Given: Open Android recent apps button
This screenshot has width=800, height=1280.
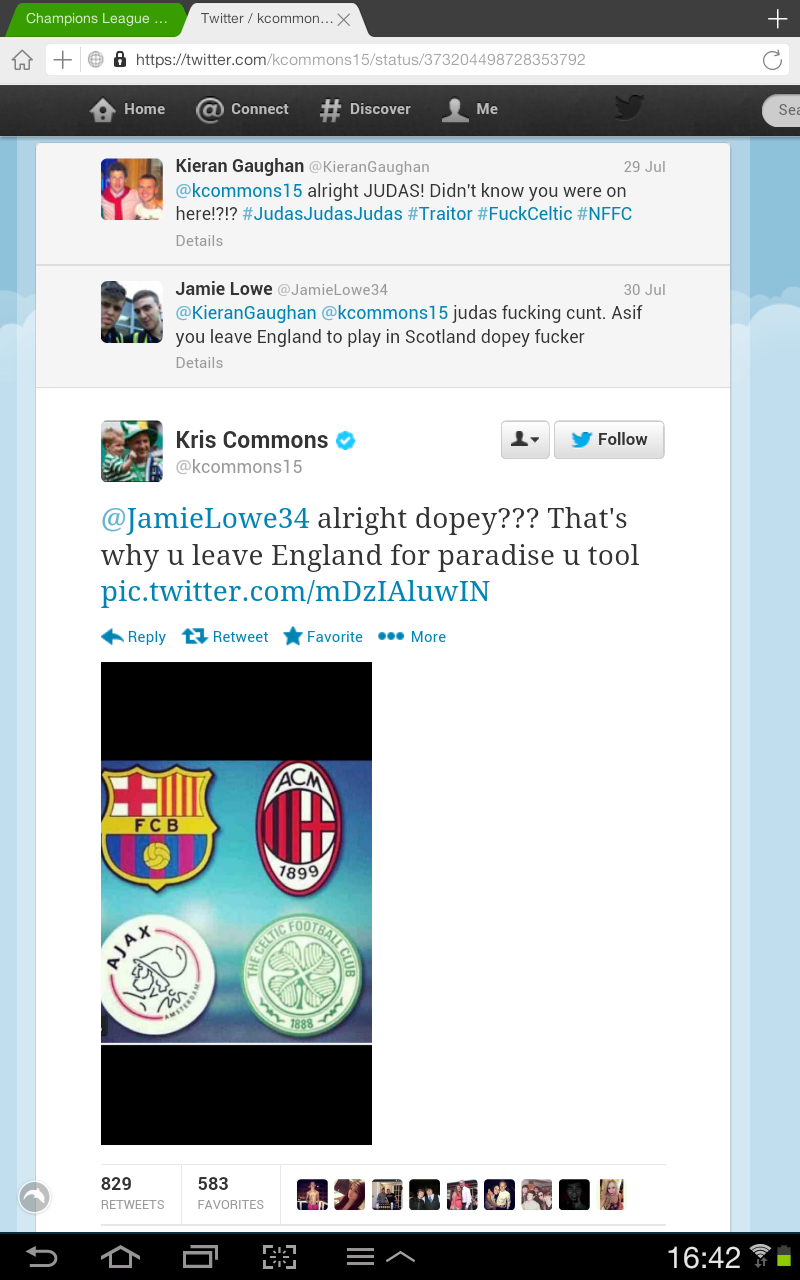Looking at the screenshot, I should pyautogui.click(x=200, y=1257).
